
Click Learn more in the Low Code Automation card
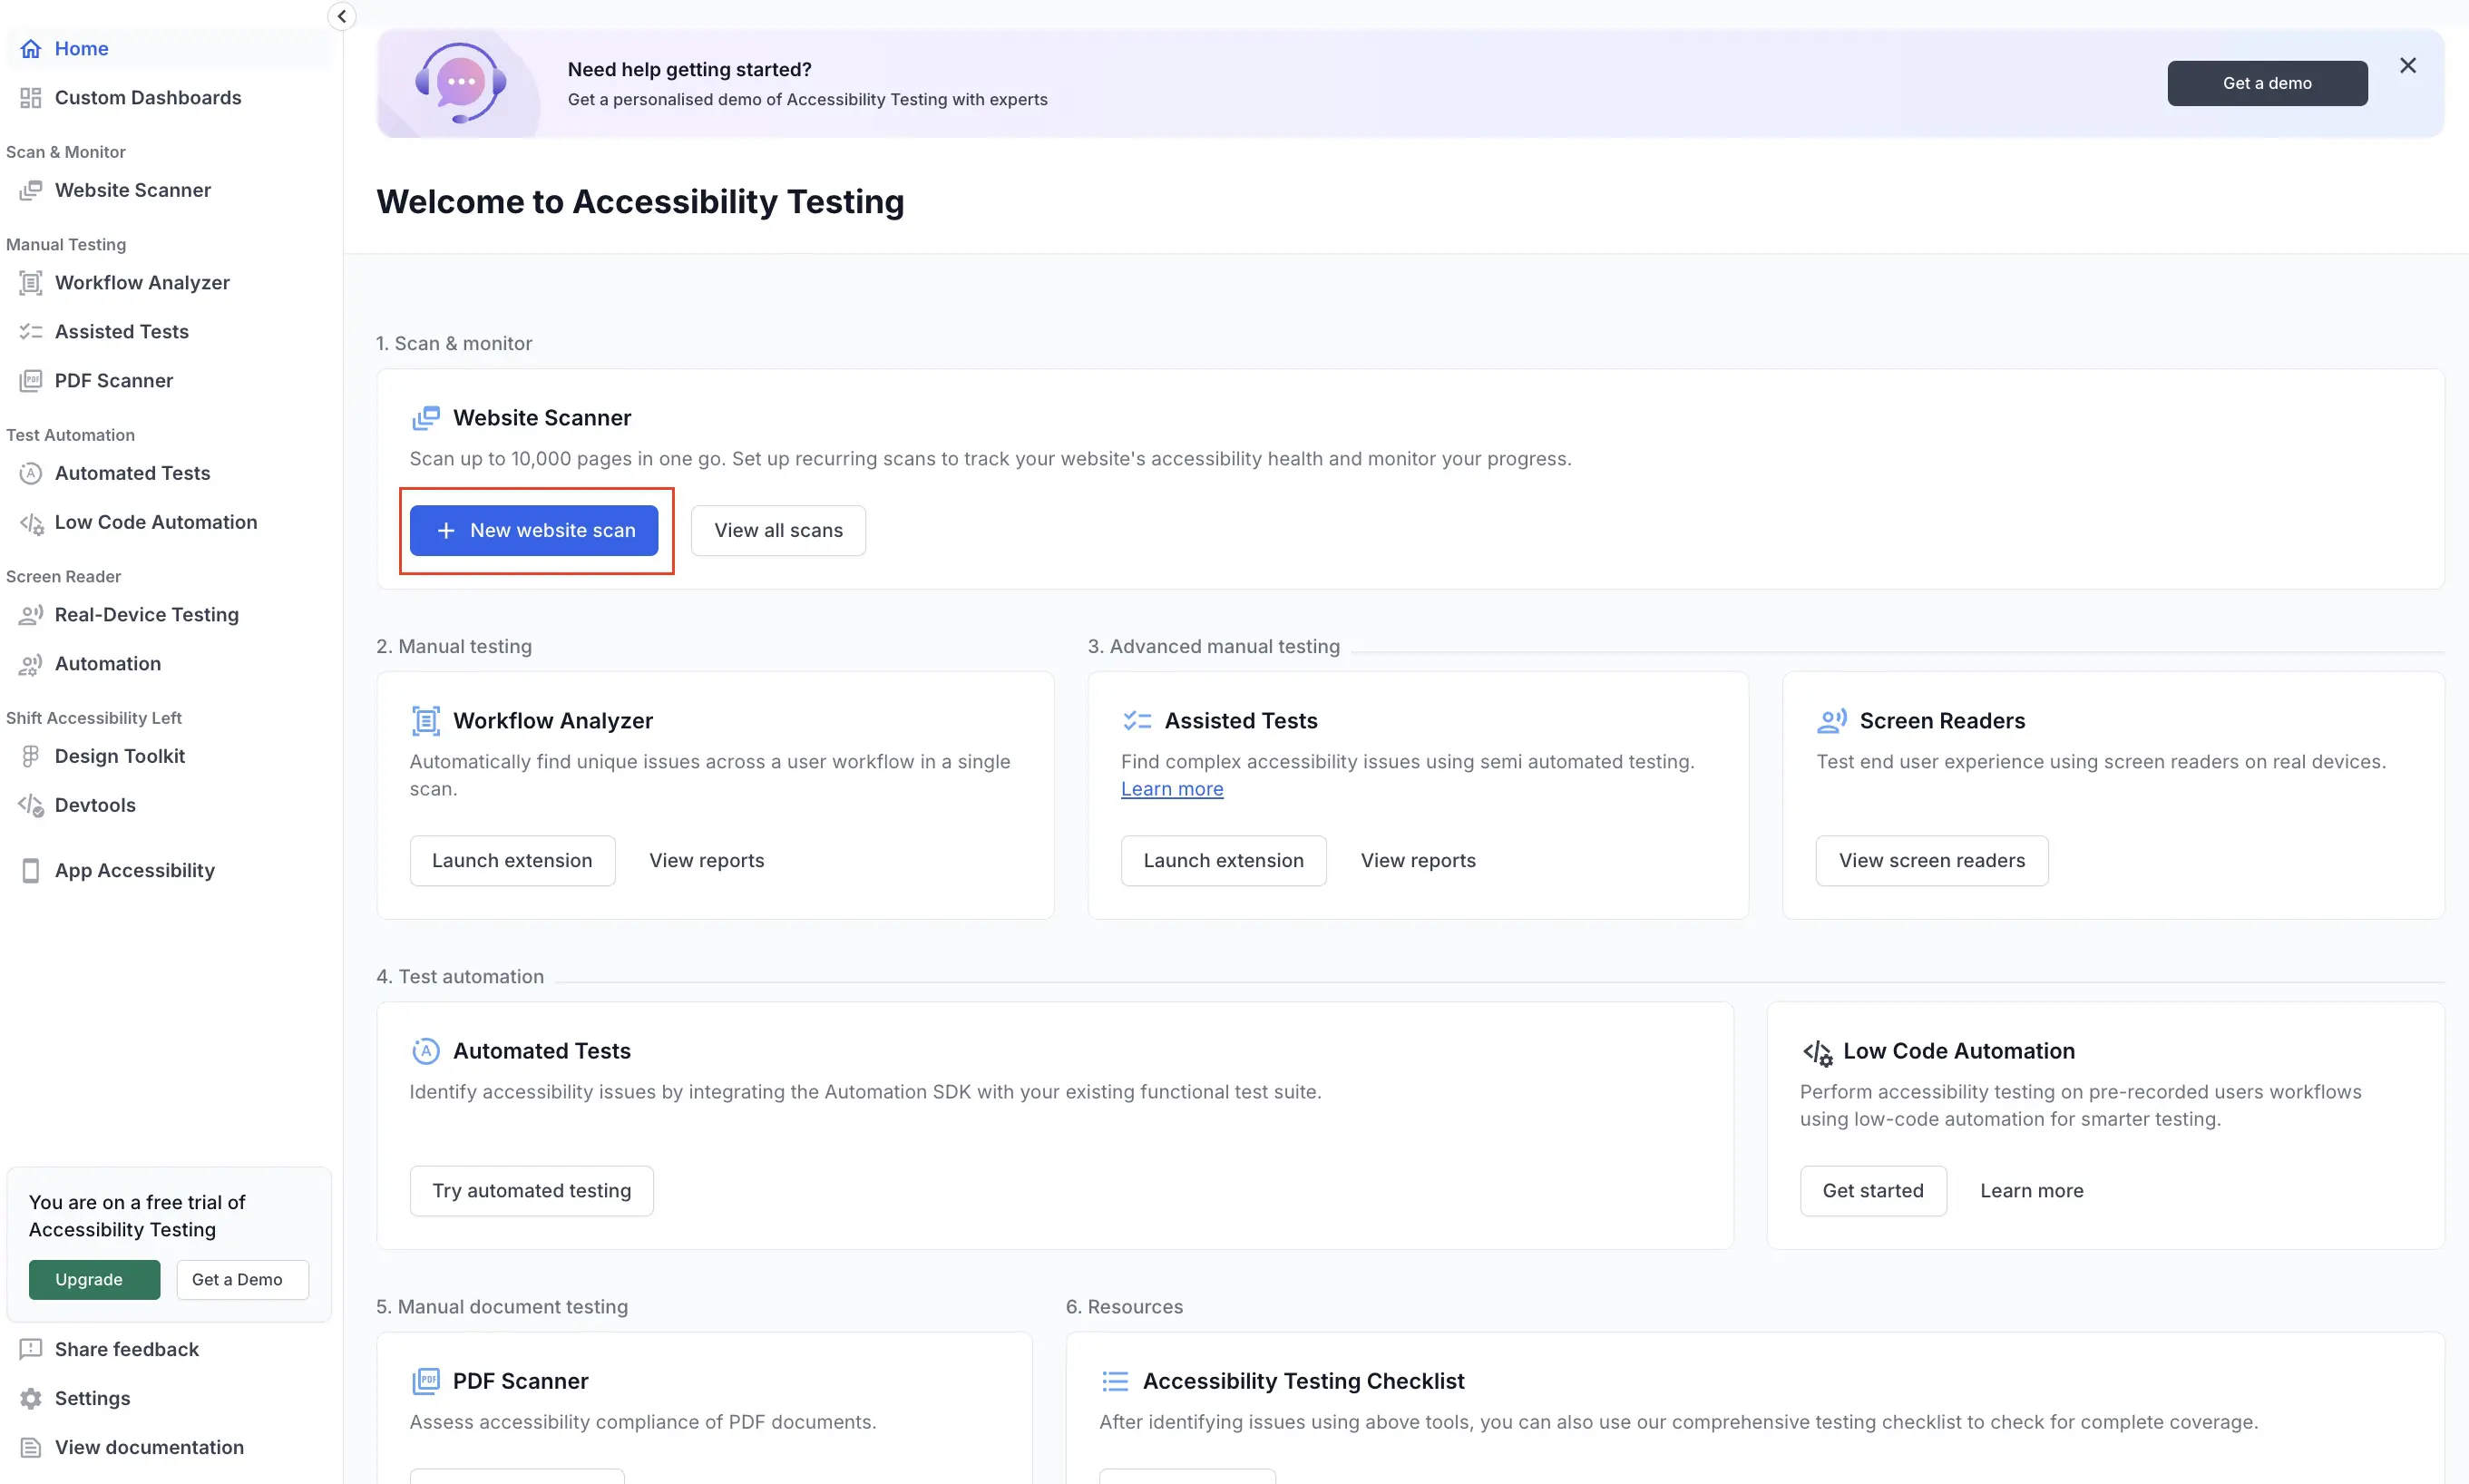(x=2031, y=1190)
